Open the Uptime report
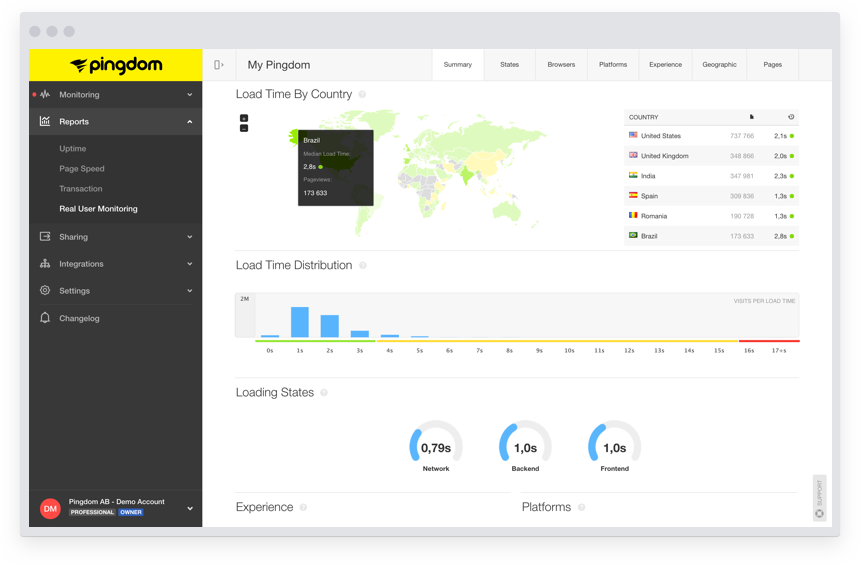Image resolution: width=860 pixels, height=564 pixels. 72,149
